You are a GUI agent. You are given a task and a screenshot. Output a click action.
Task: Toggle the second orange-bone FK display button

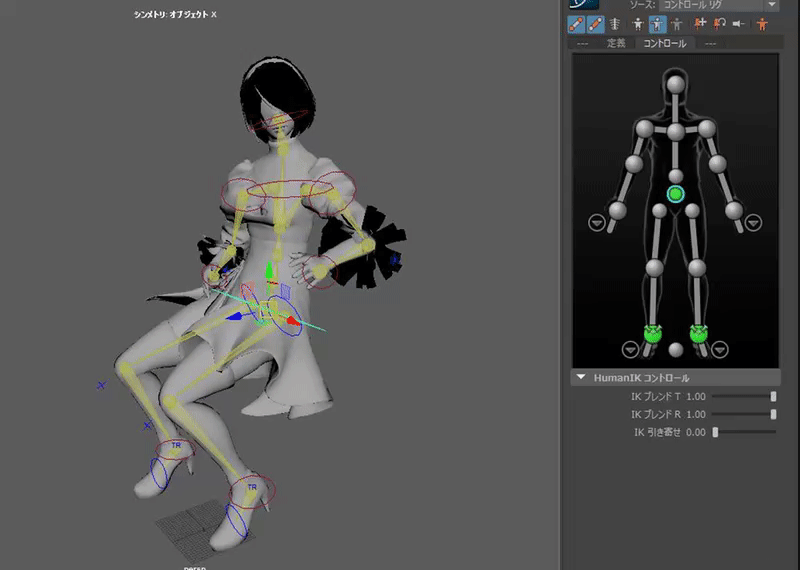tap(596, 23)
